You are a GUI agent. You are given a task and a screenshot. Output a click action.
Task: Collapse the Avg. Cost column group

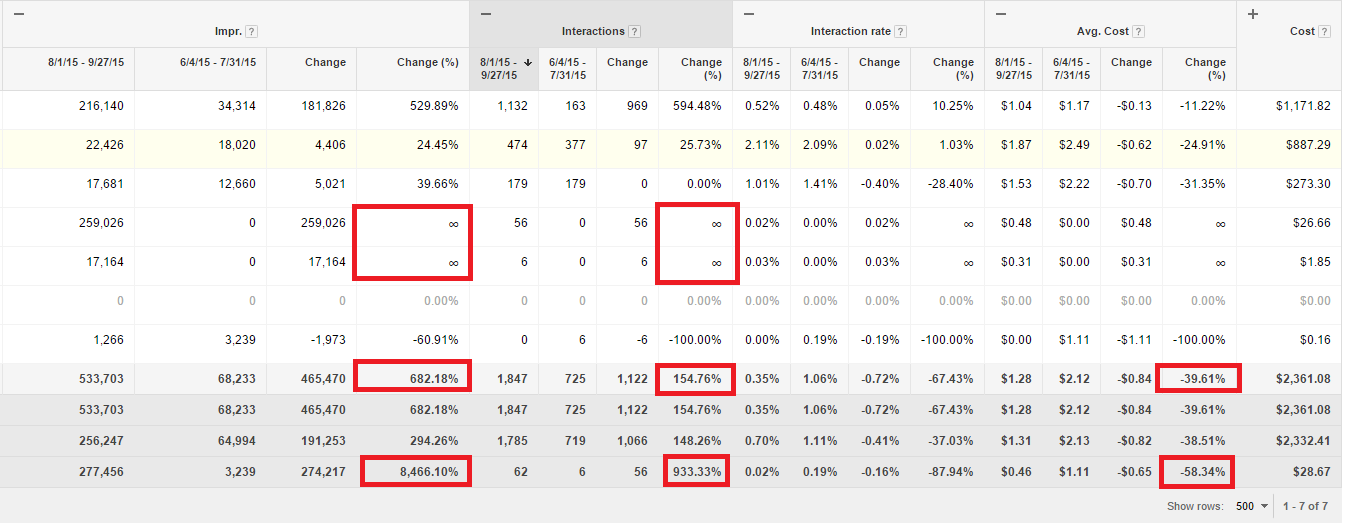1002,13
